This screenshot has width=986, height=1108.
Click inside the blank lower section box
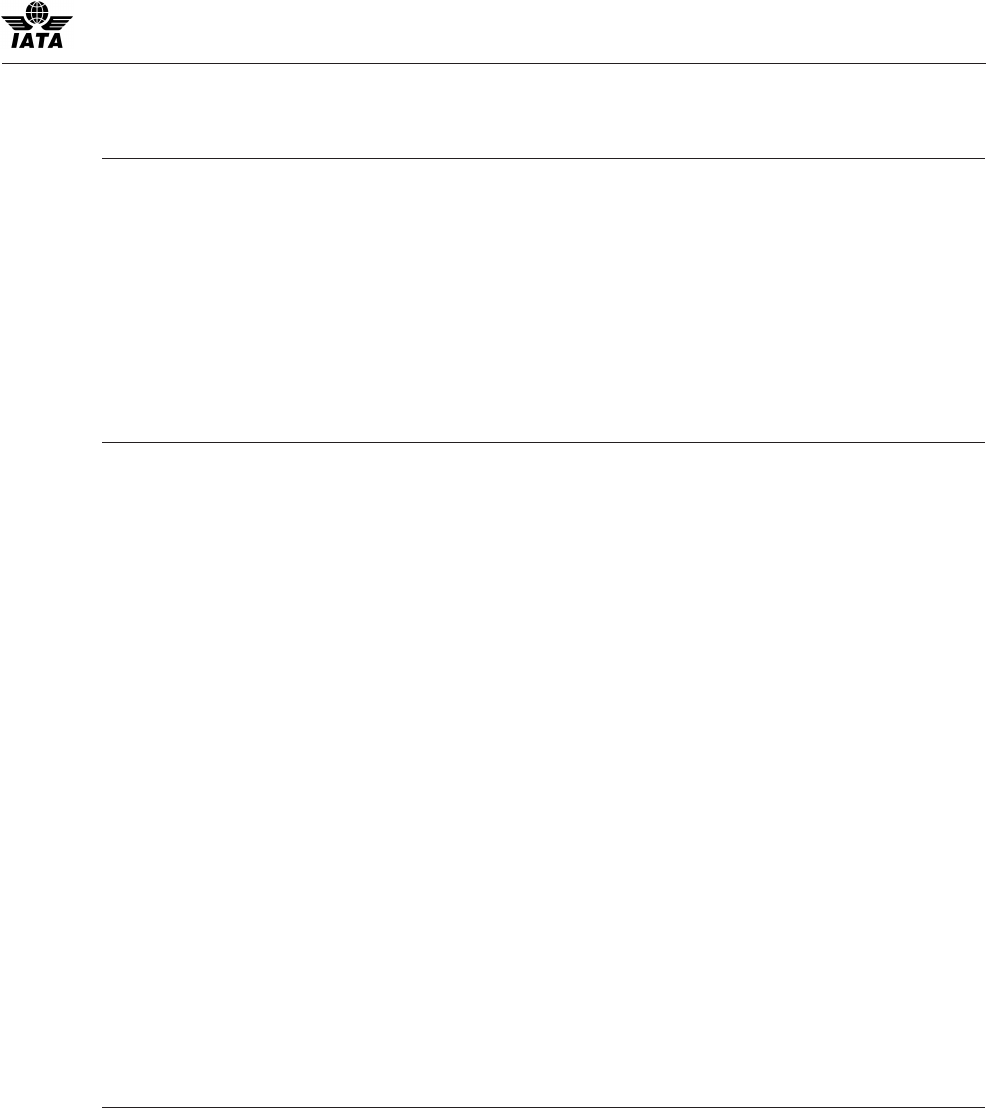[x=544, y=774]
